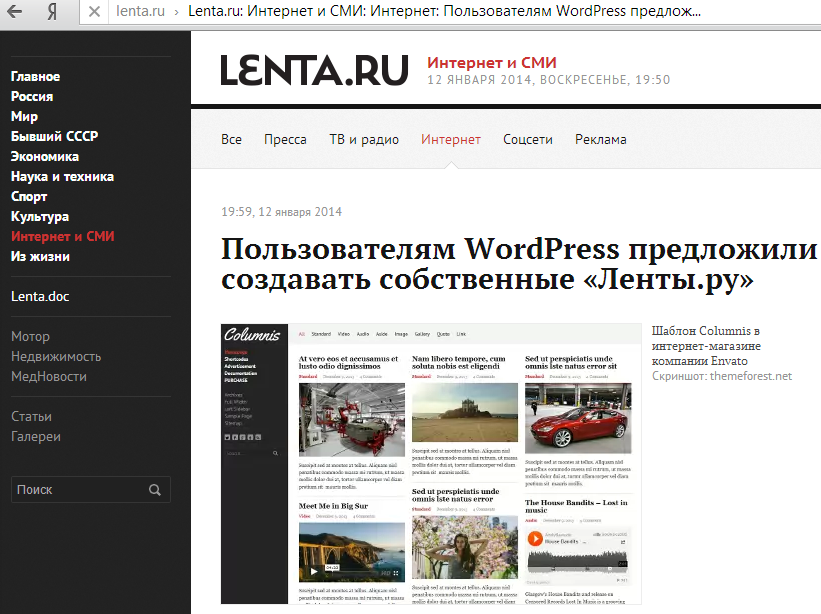
Task: Open the Бывший СССР section
Action: pos(54,136)
